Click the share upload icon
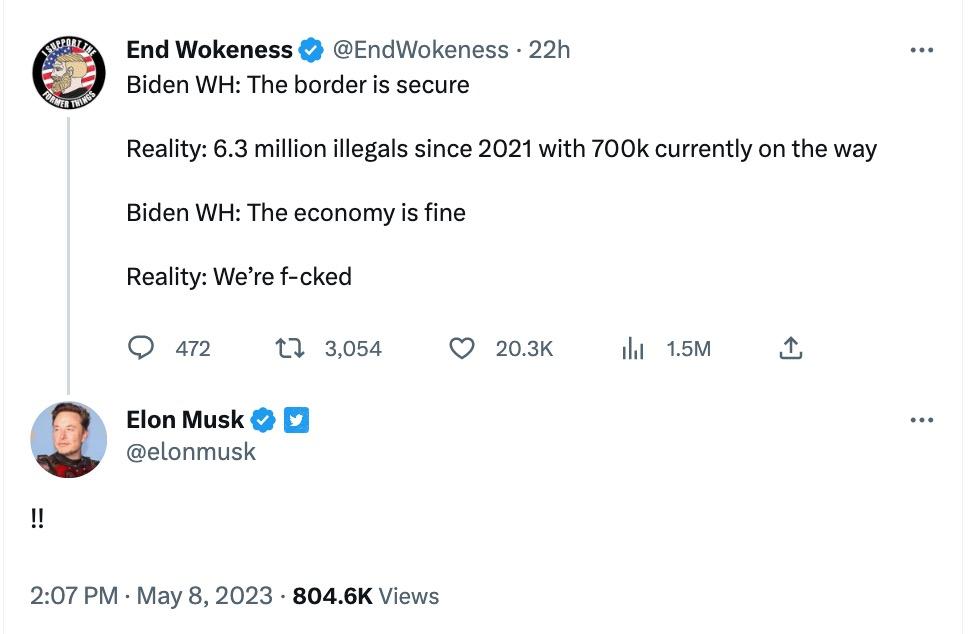This screenshot has height=634, width=970. 791,348
